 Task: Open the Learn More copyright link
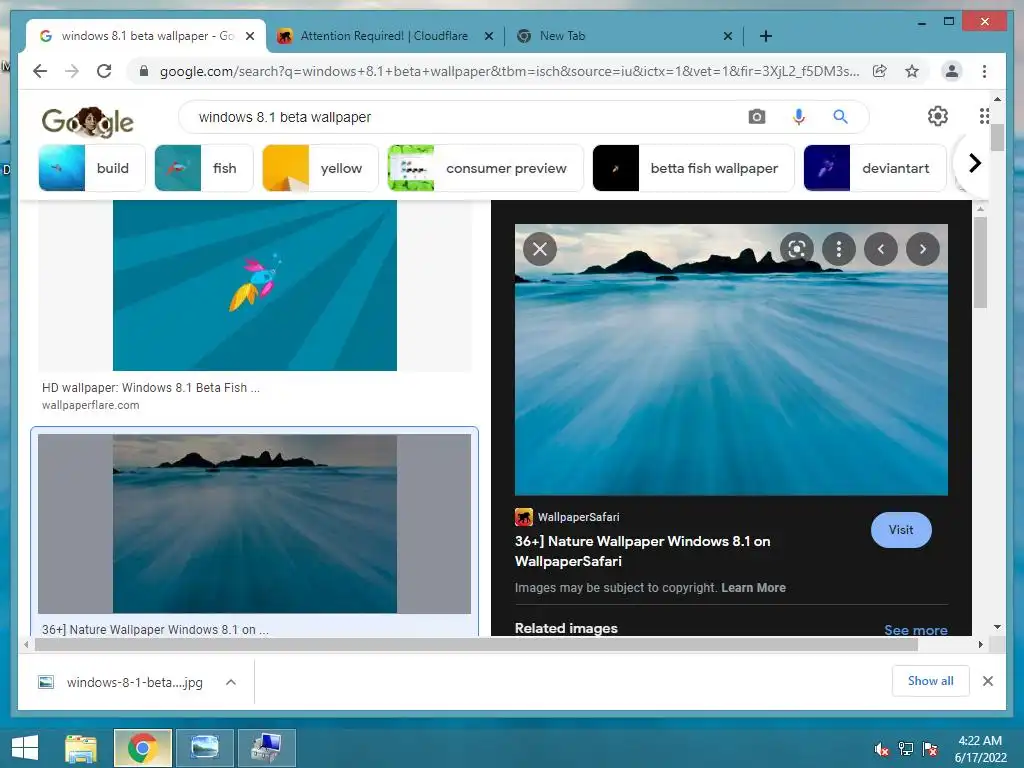point(753,588)
